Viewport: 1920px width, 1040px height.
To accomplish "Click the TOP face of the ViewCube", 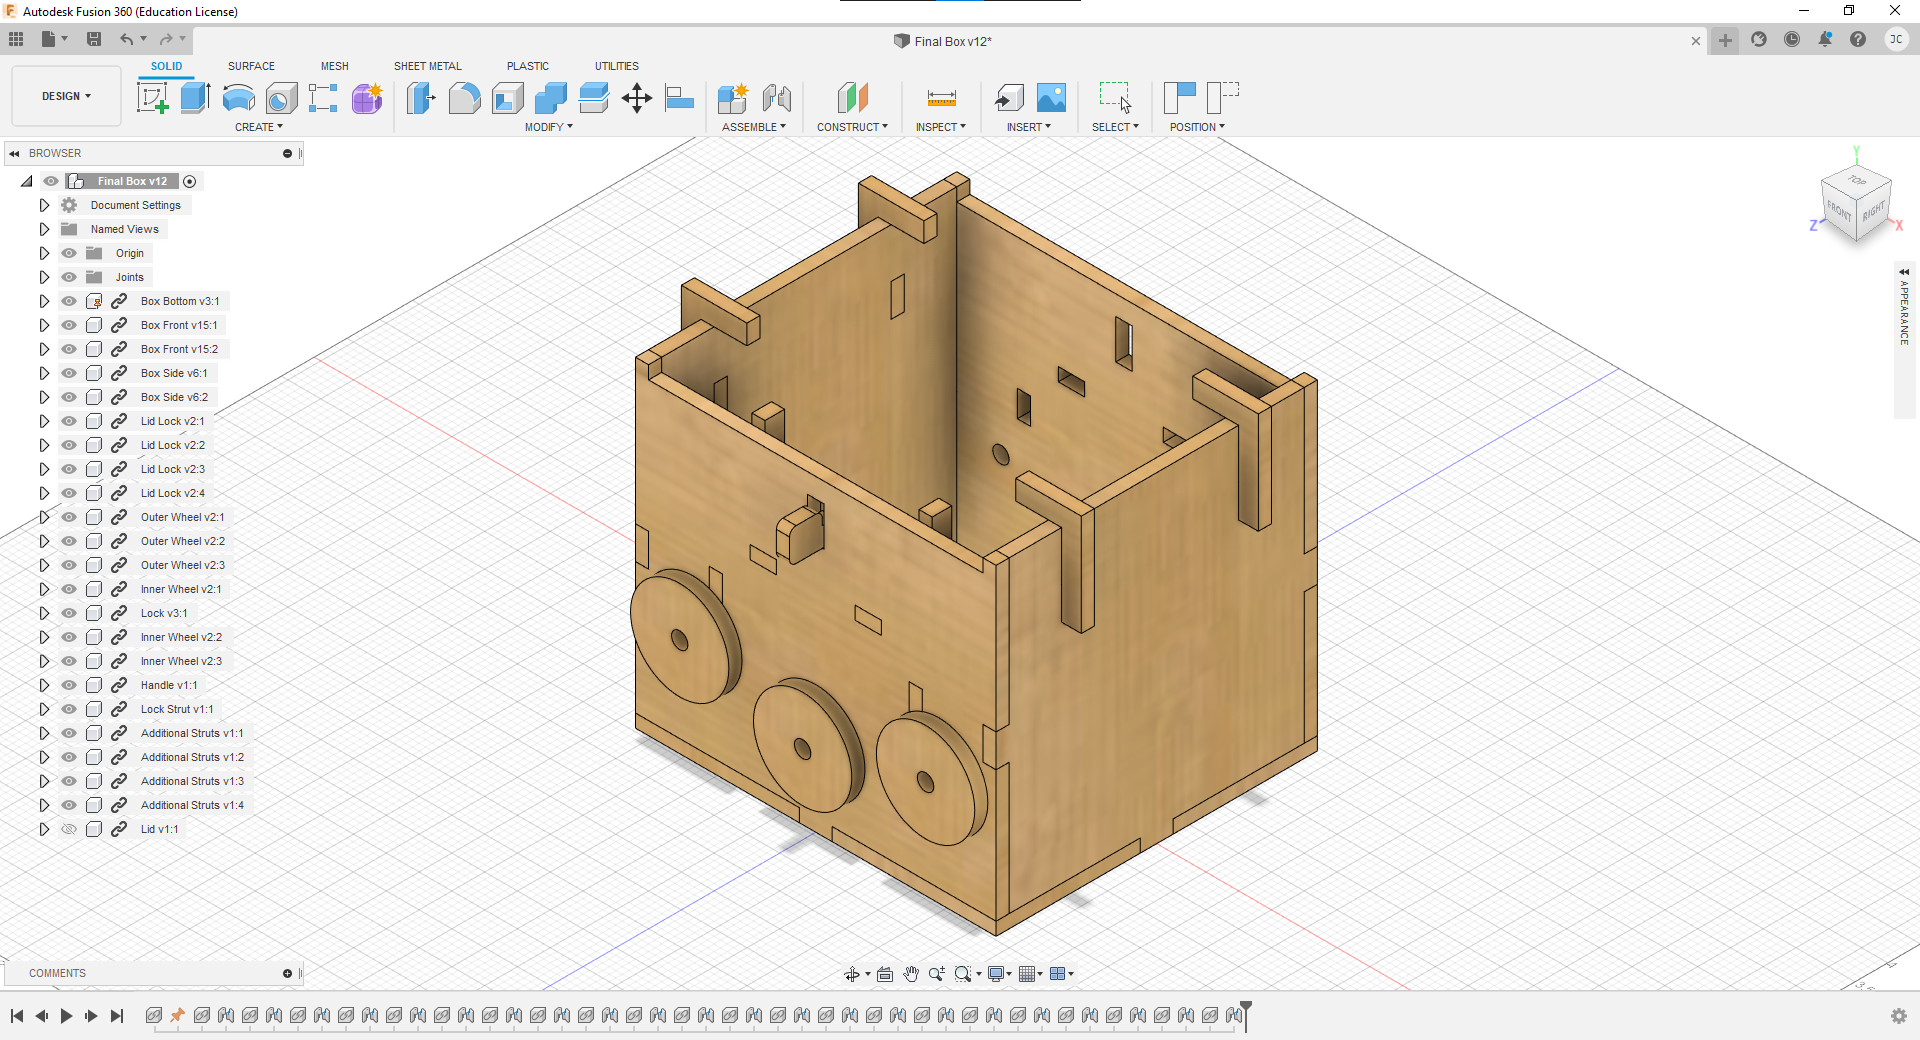I will (x=1857, y=182).
